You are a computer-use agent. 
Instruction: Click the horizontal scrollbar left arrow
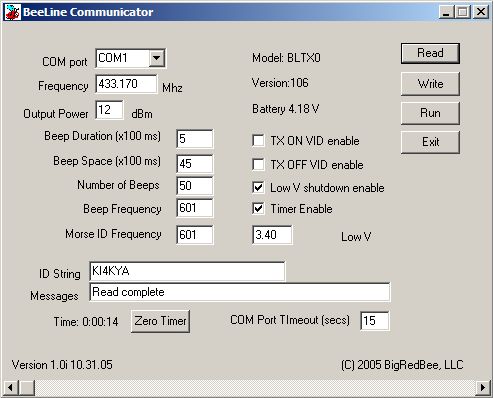pyautogui.click(x=10, y=387)
